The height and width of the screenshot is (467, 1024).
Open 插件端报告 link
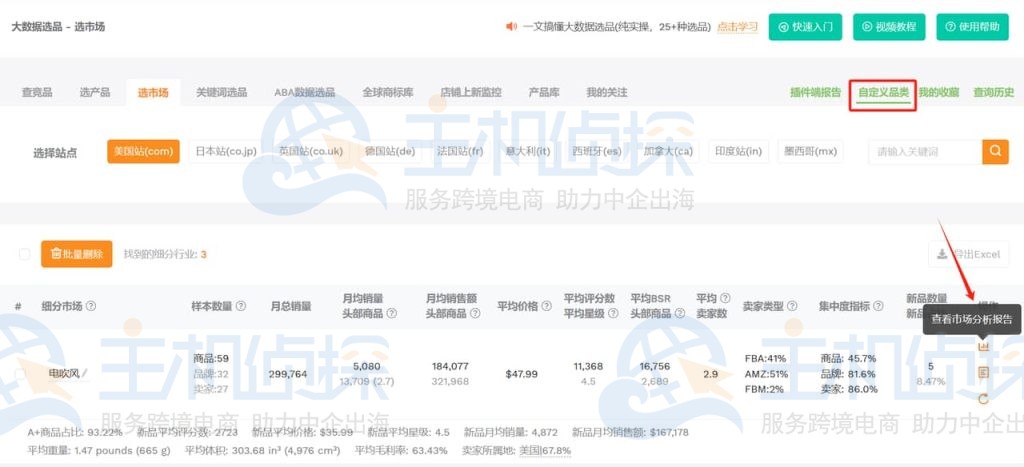click(816, 93)
